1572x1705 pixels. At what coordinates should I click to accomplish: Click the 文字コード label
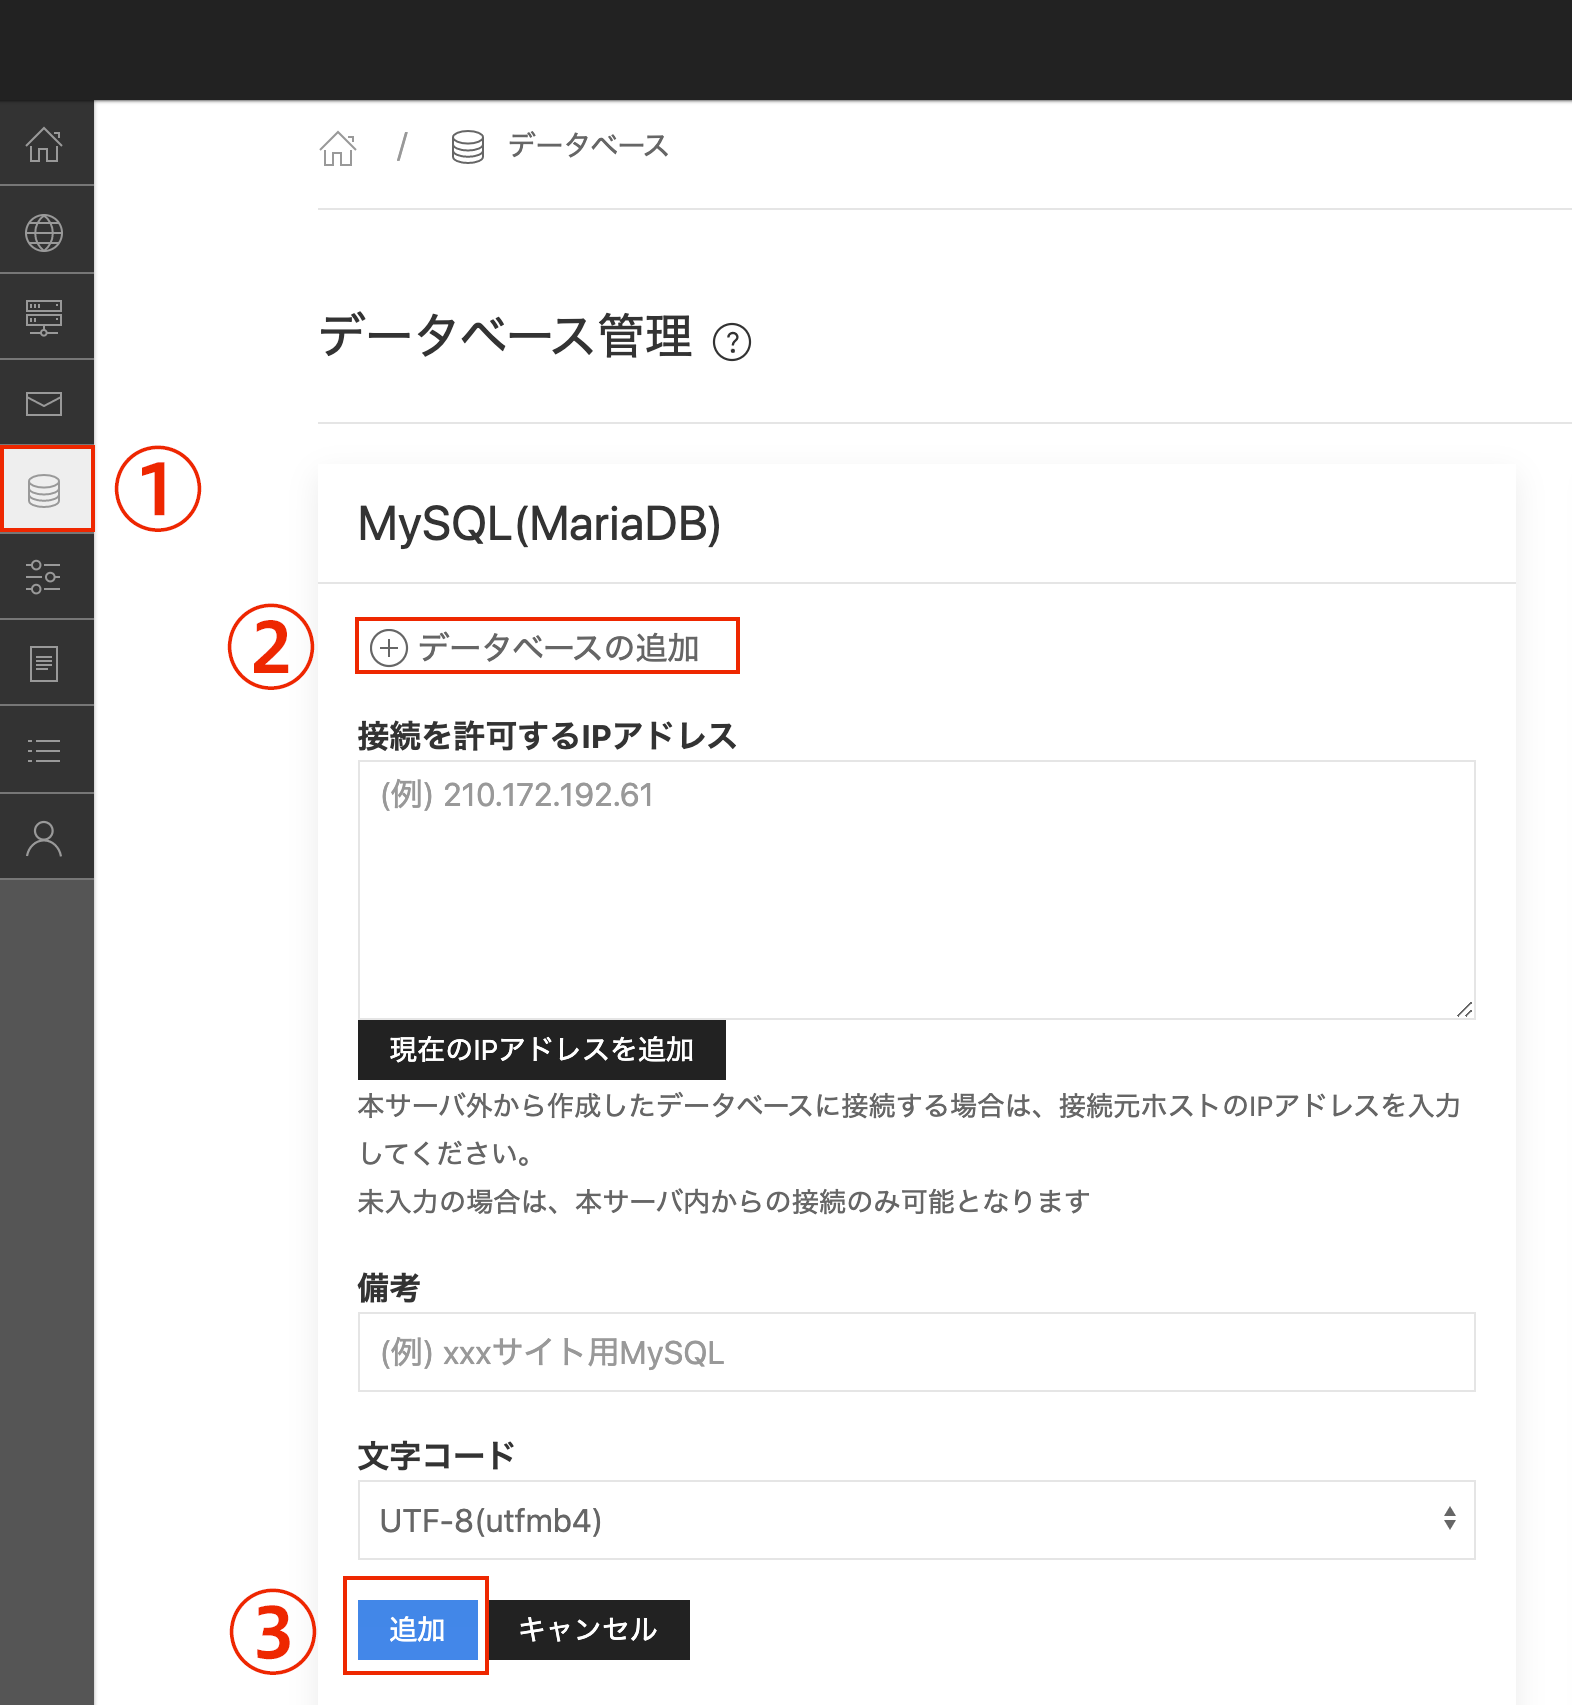coord(437,1455)
